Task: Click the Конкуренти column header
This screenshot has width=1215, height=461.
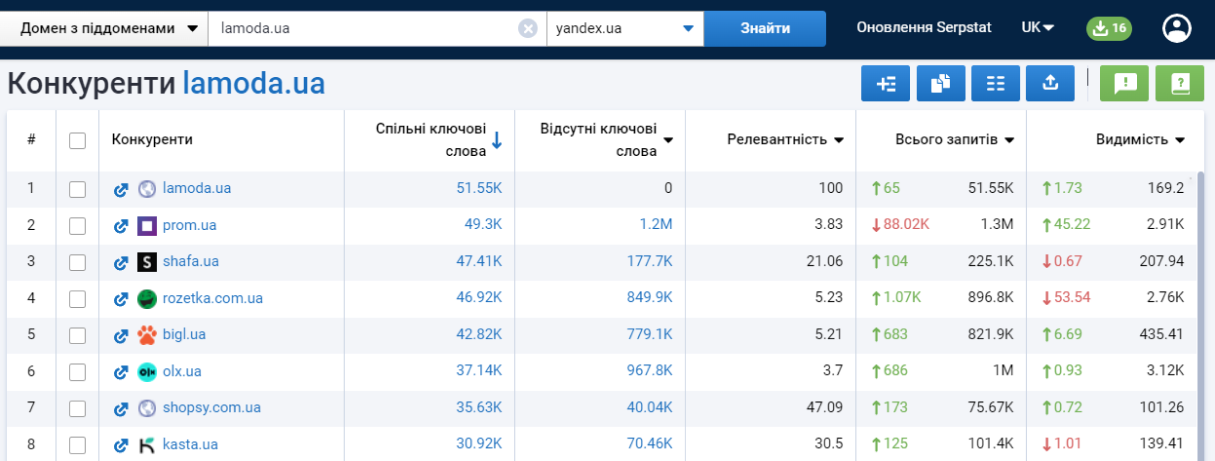Action: [x=152, y=140]
